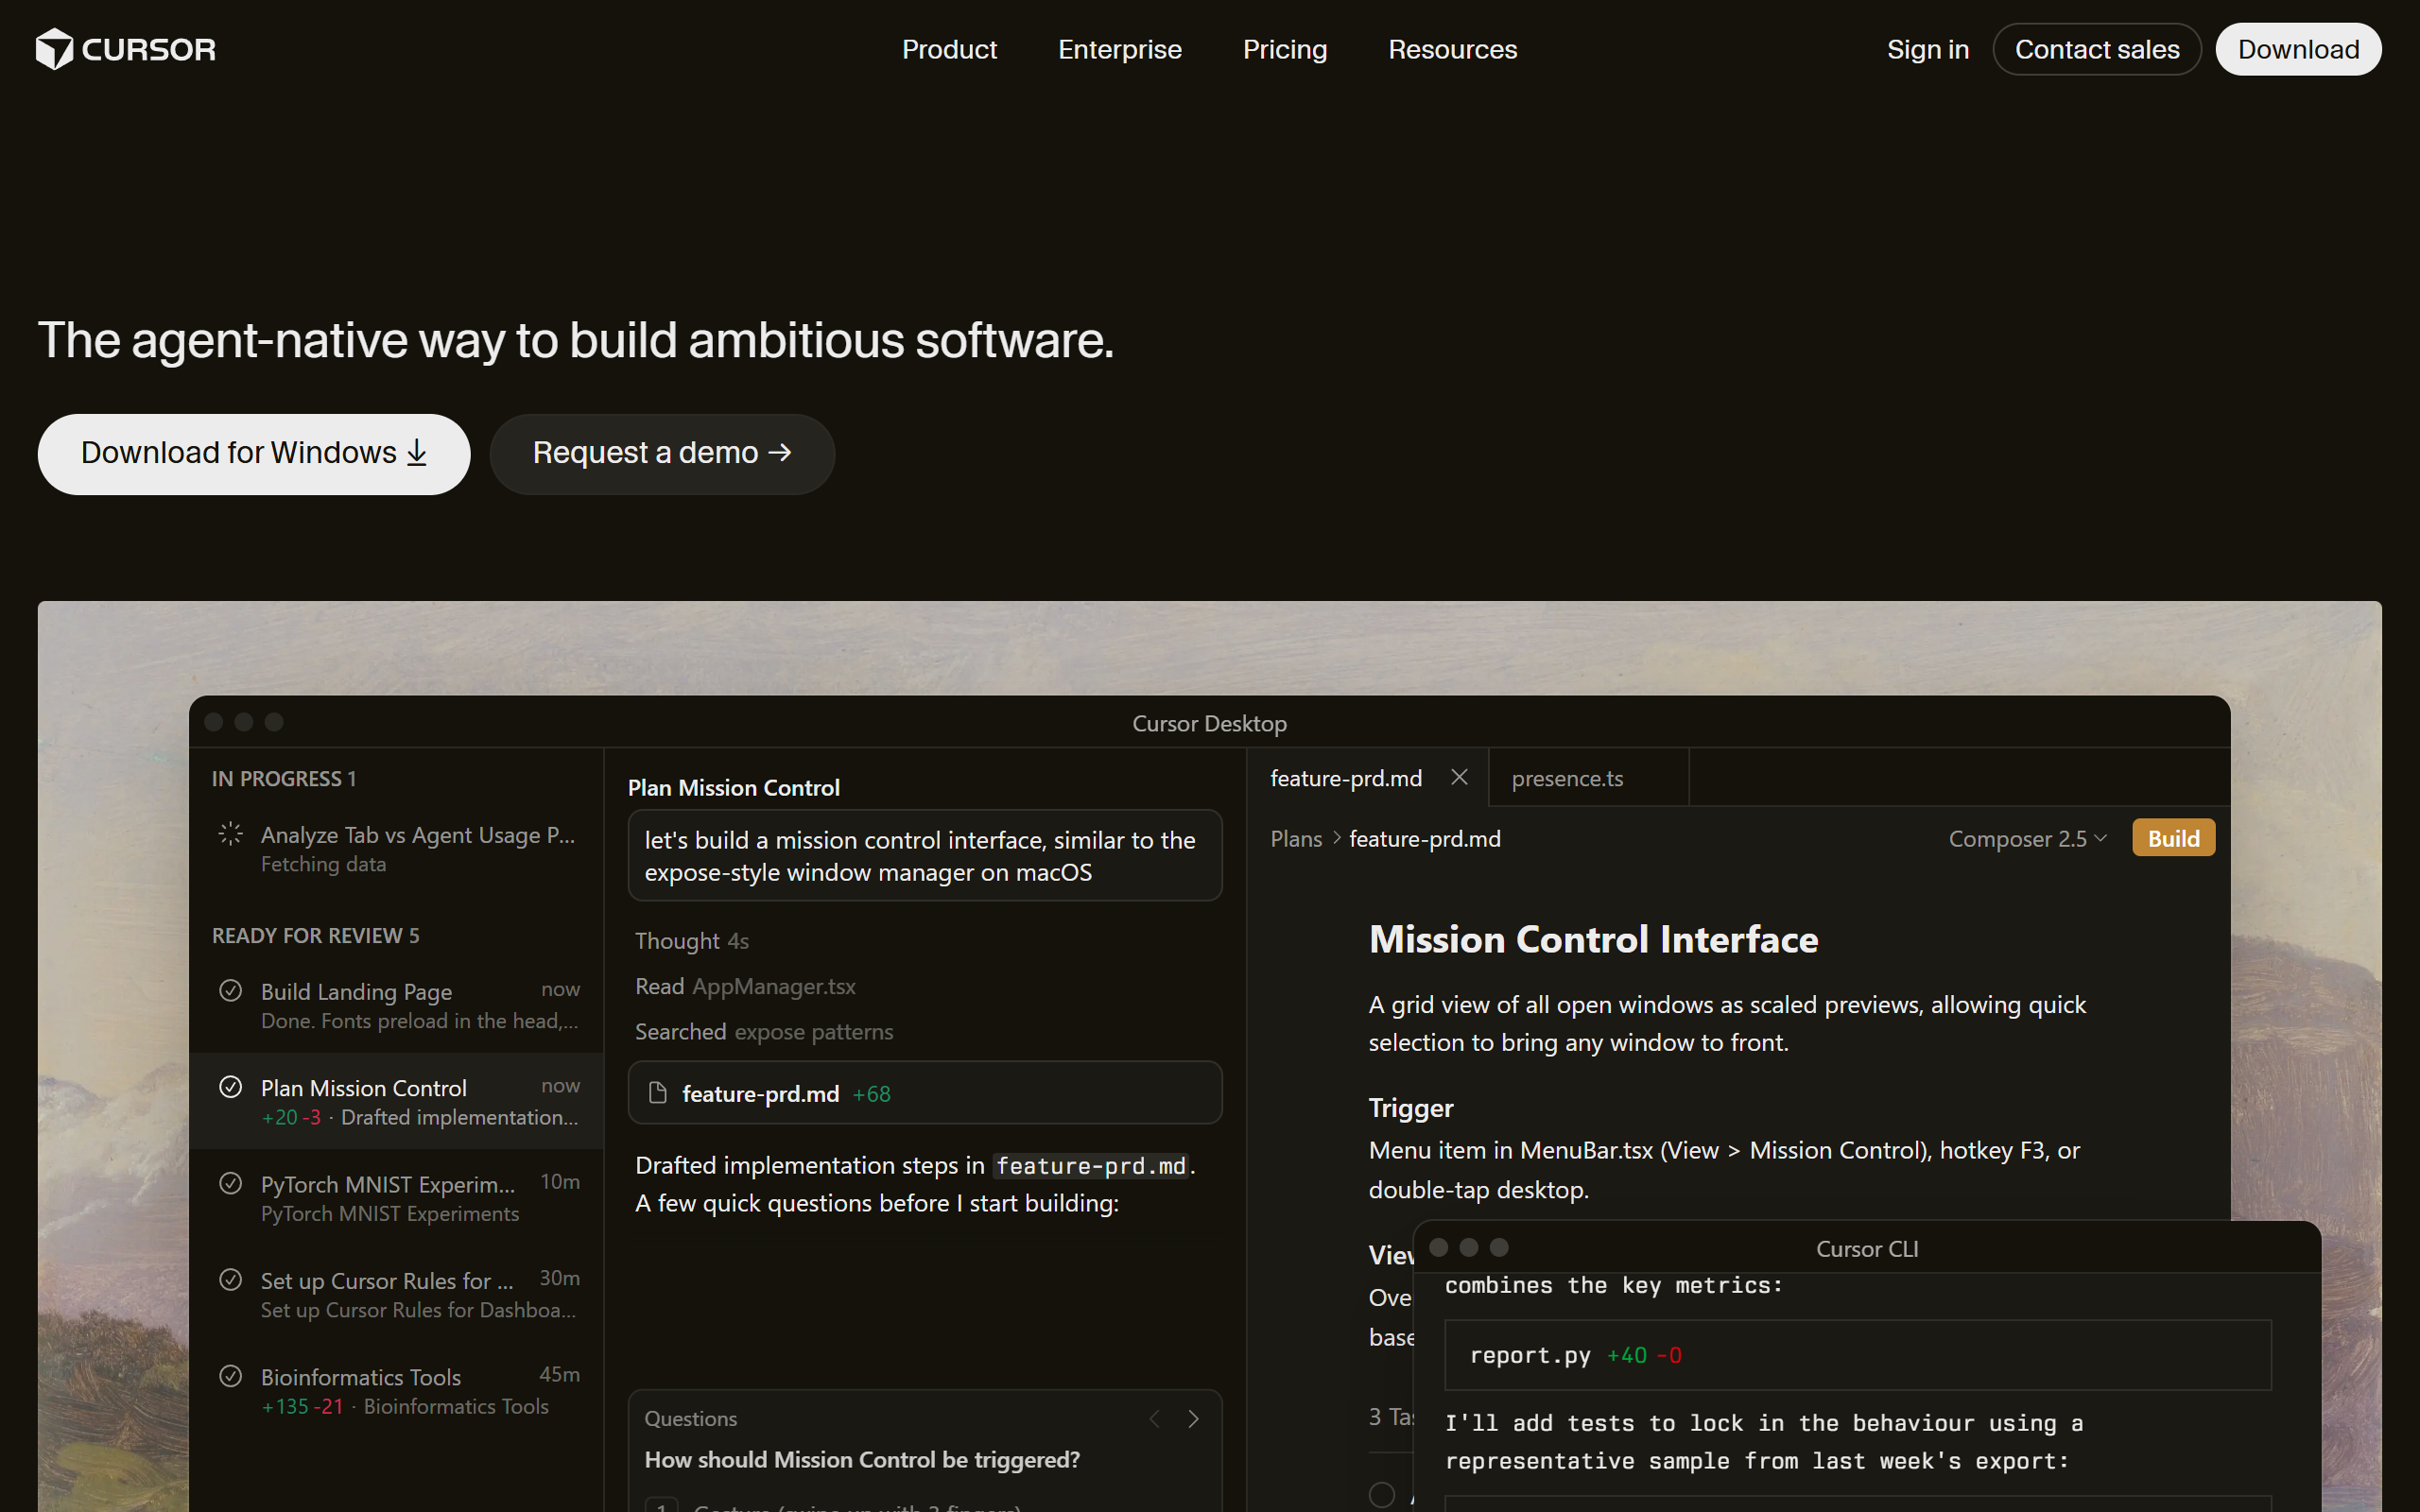2420x1512 pixels.
Task: Click the Sign in link
Action: click(1927, 49)
